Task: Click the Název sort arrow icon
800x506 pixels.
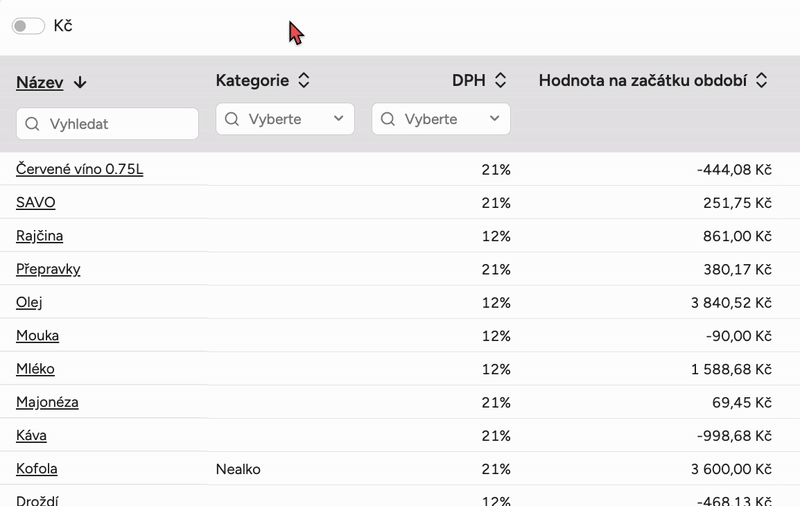Action: click(x=81, y=83)
